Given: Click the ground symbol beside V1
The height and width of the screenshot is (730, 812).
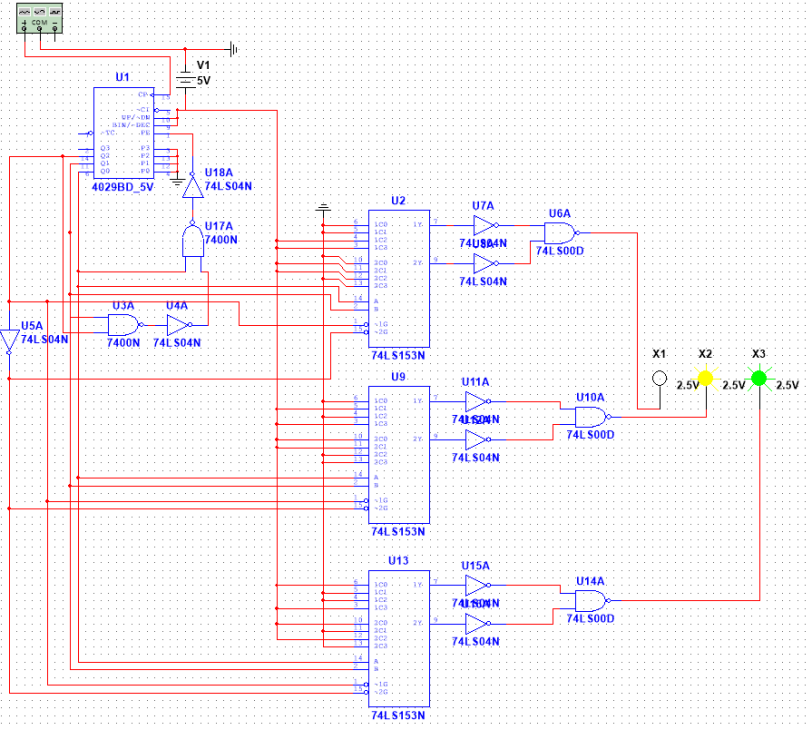Looking at the screenshot, I should pyautogui.click(x=234, y=50).
